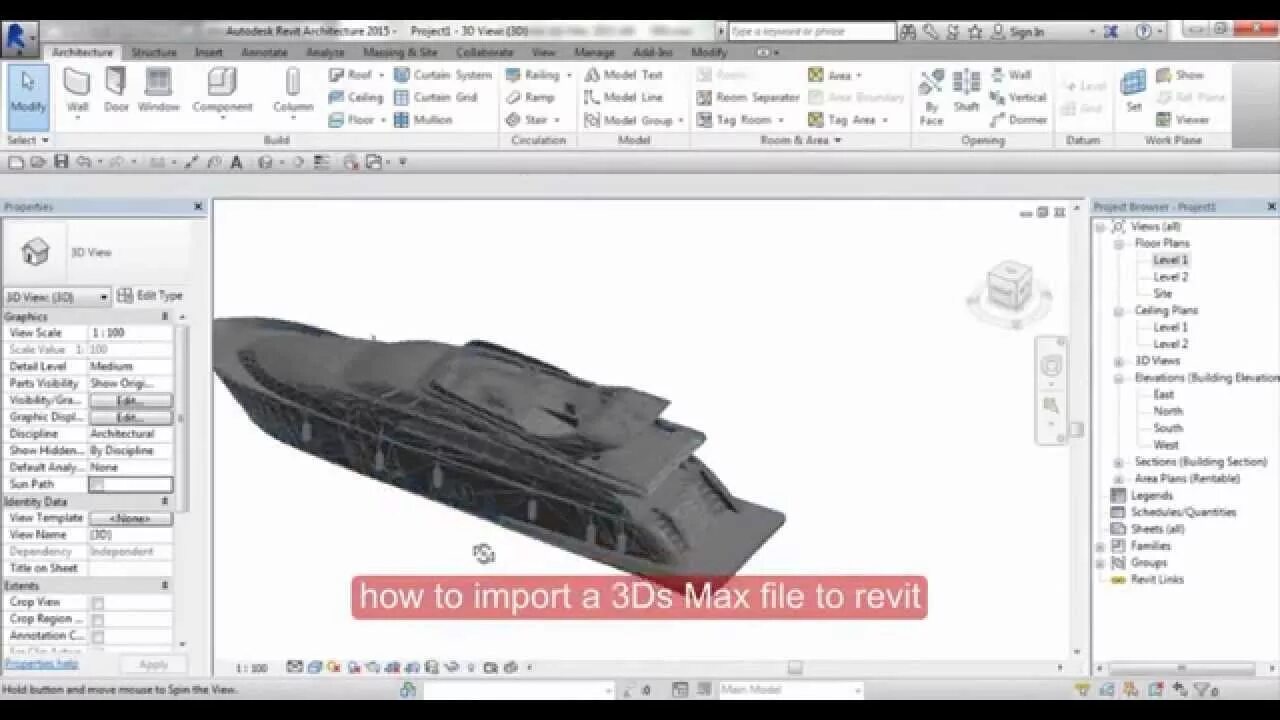The image size is (1280, 720).
Task: Click Sign In link
Action: (1027, 32)
